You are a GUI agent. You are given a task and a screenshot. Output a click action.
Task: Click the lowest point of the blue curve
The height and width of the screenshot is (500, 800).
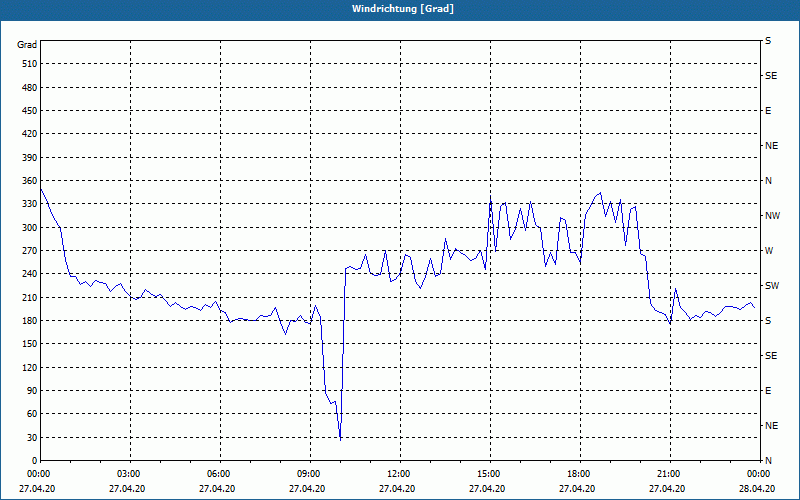pos(340,439)
